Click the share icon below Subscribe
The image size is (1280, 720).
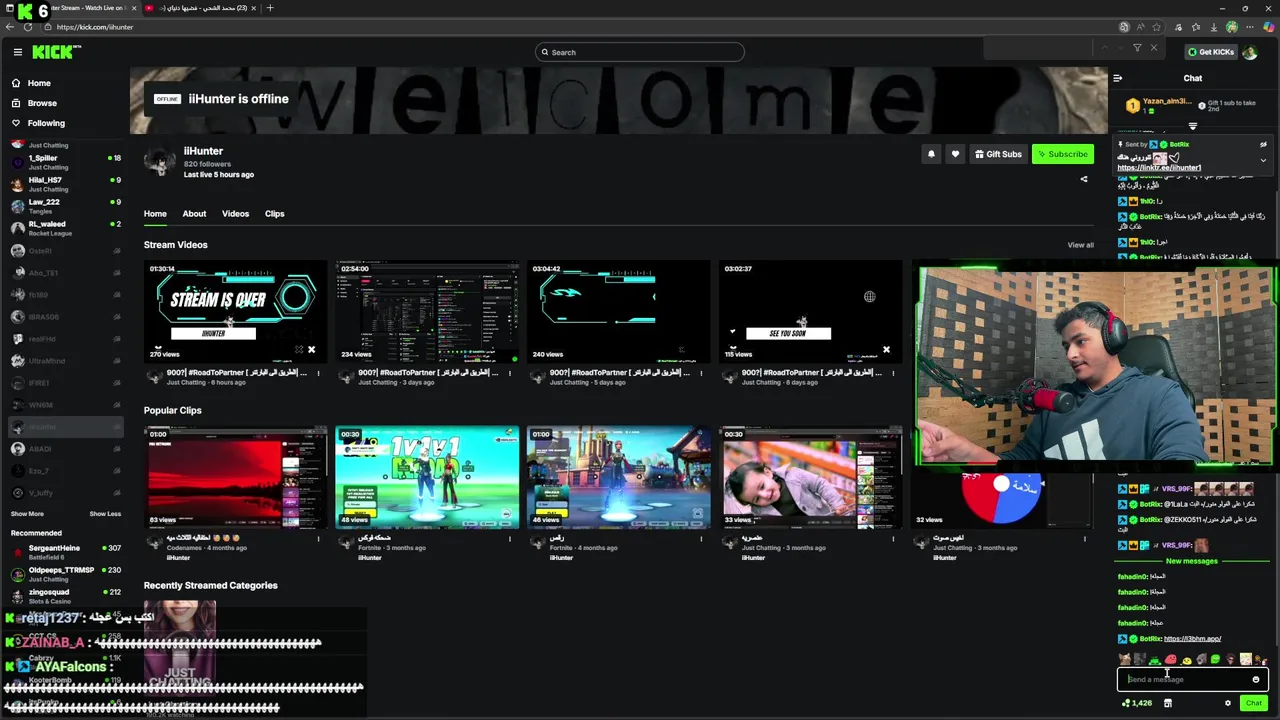coord(1084,179)
